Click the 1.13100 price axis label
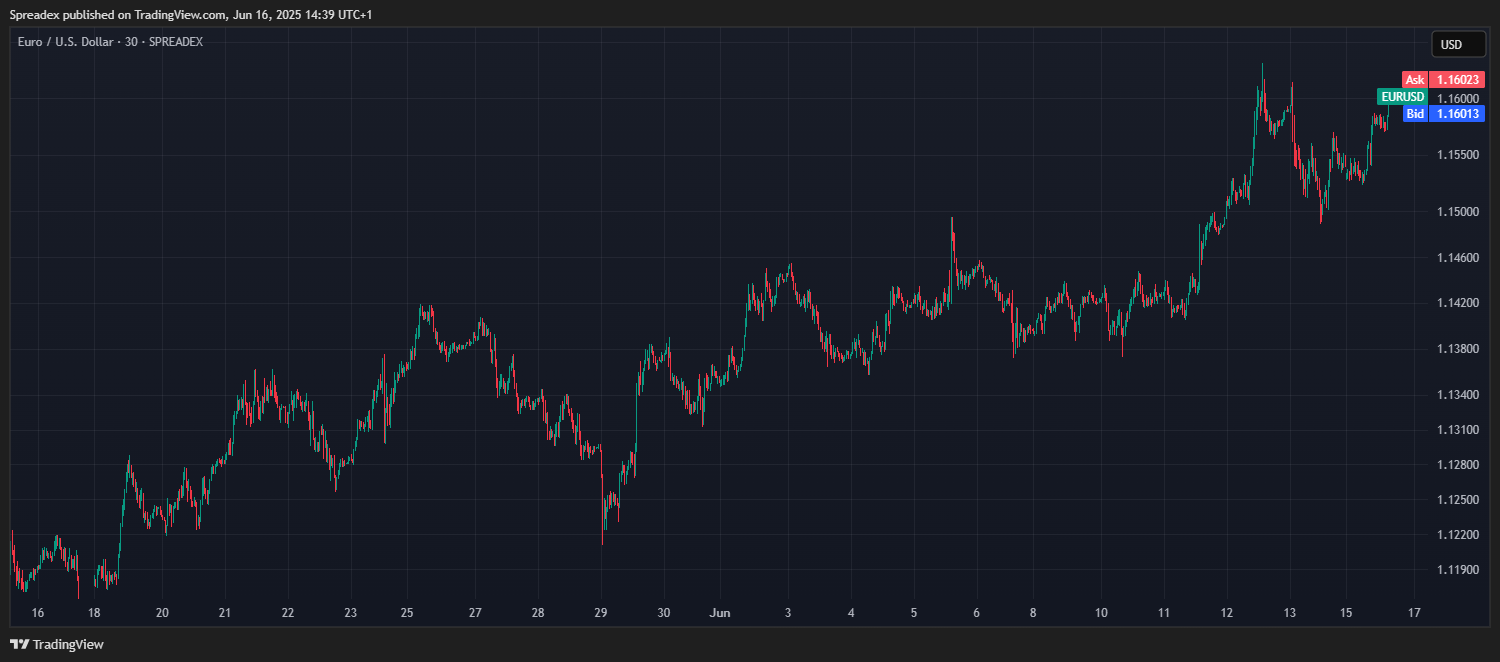The image size is (1500, 662). 1458,430
